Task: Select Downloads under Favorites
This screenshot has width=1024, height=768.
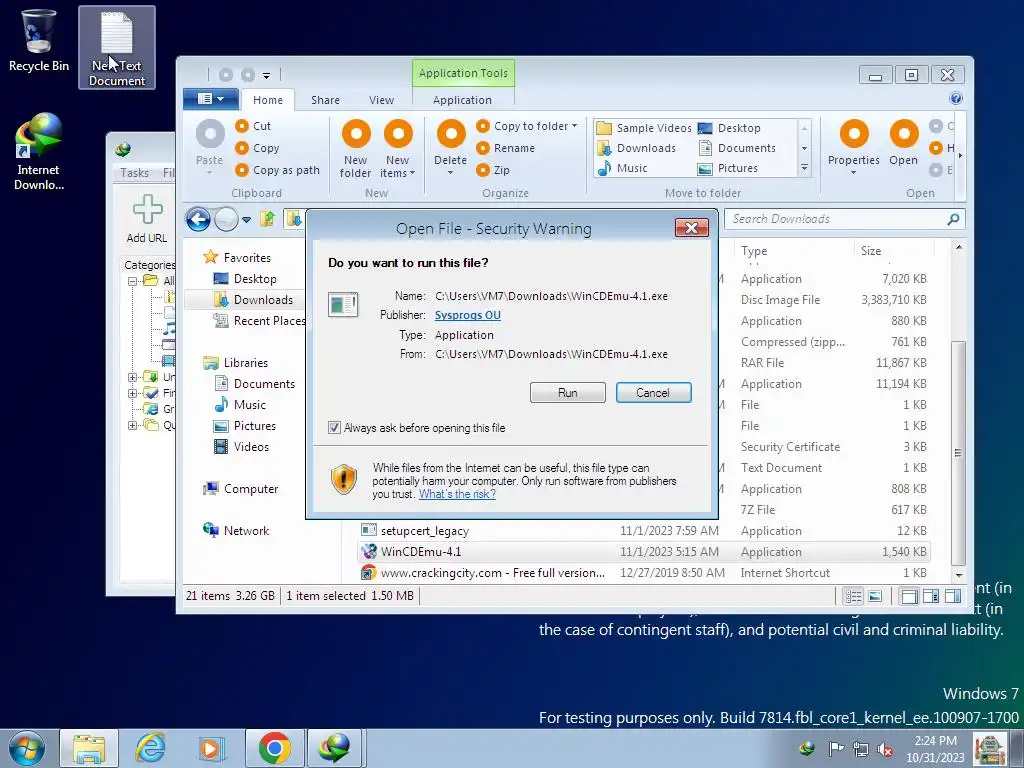Action: coord(253,300)
